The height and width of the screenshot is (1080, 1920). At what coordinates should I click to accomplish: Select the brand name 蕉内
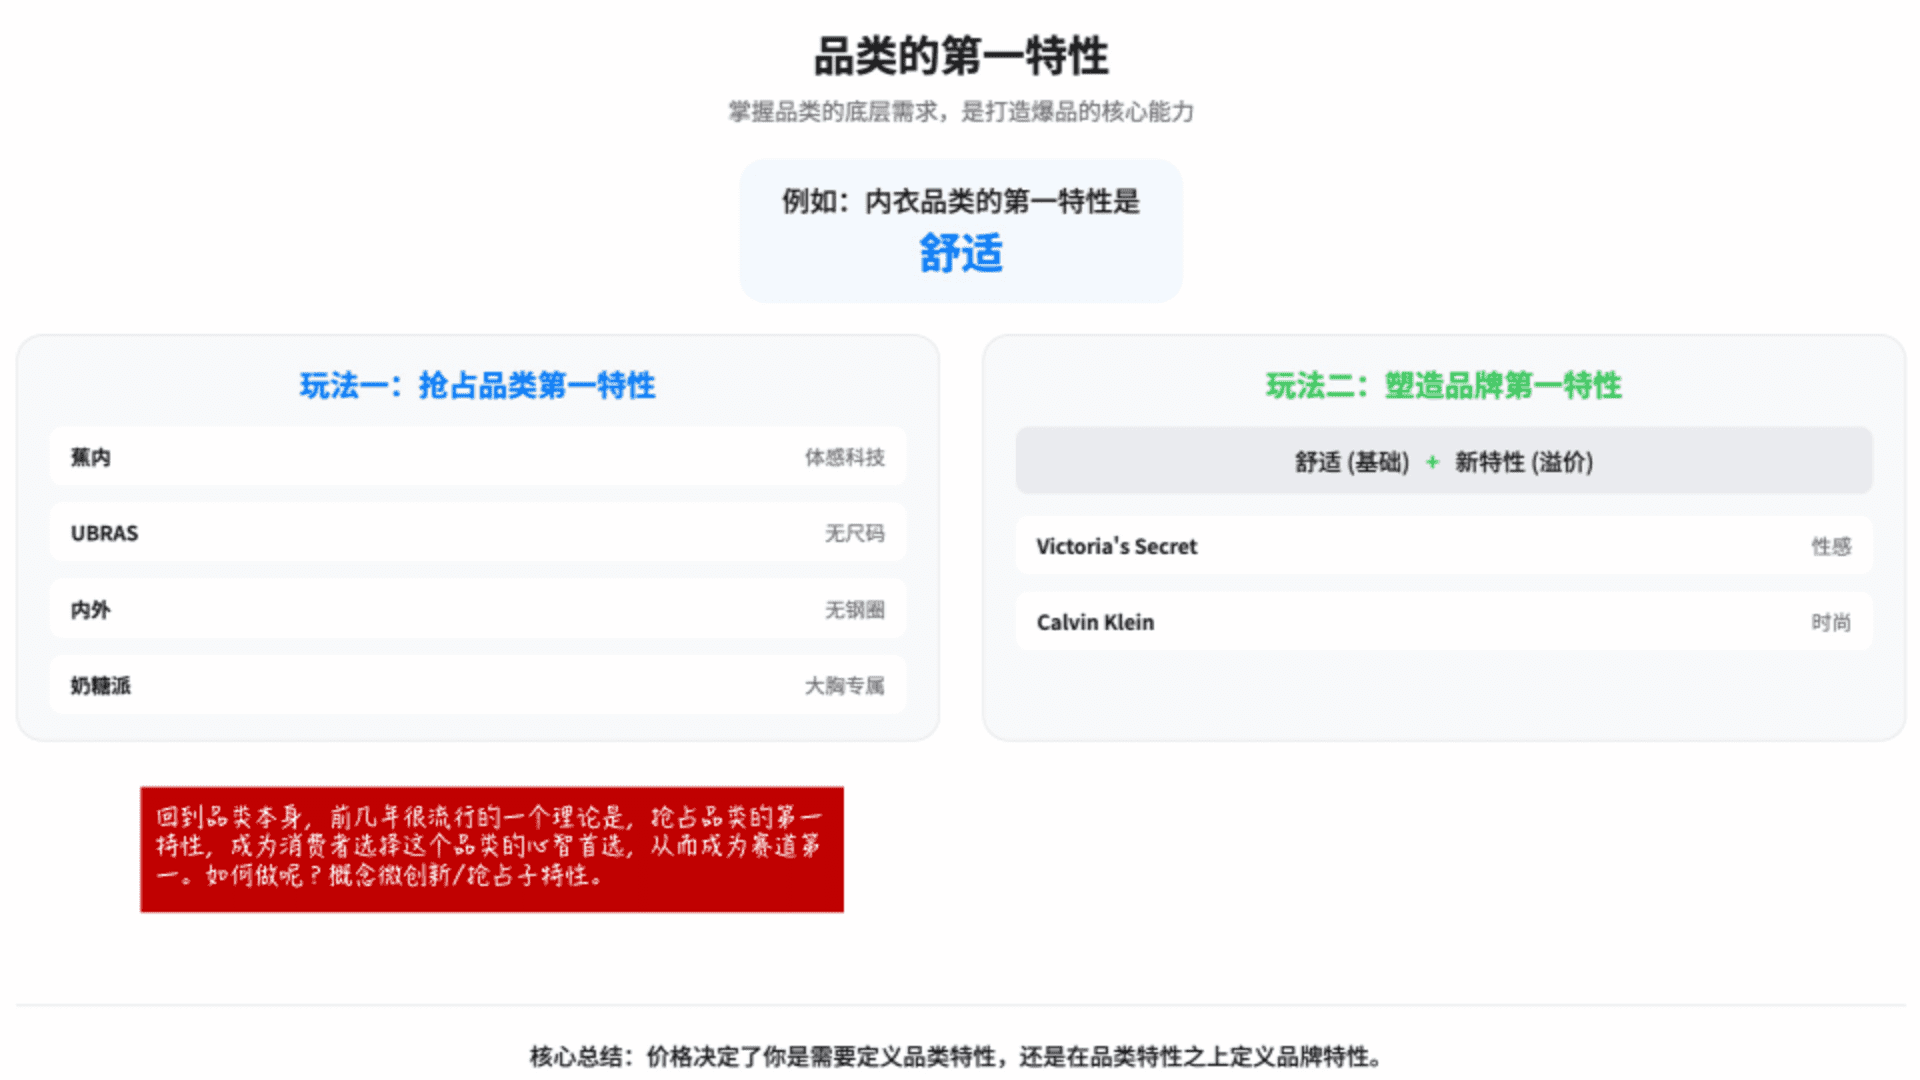point(90,457)
